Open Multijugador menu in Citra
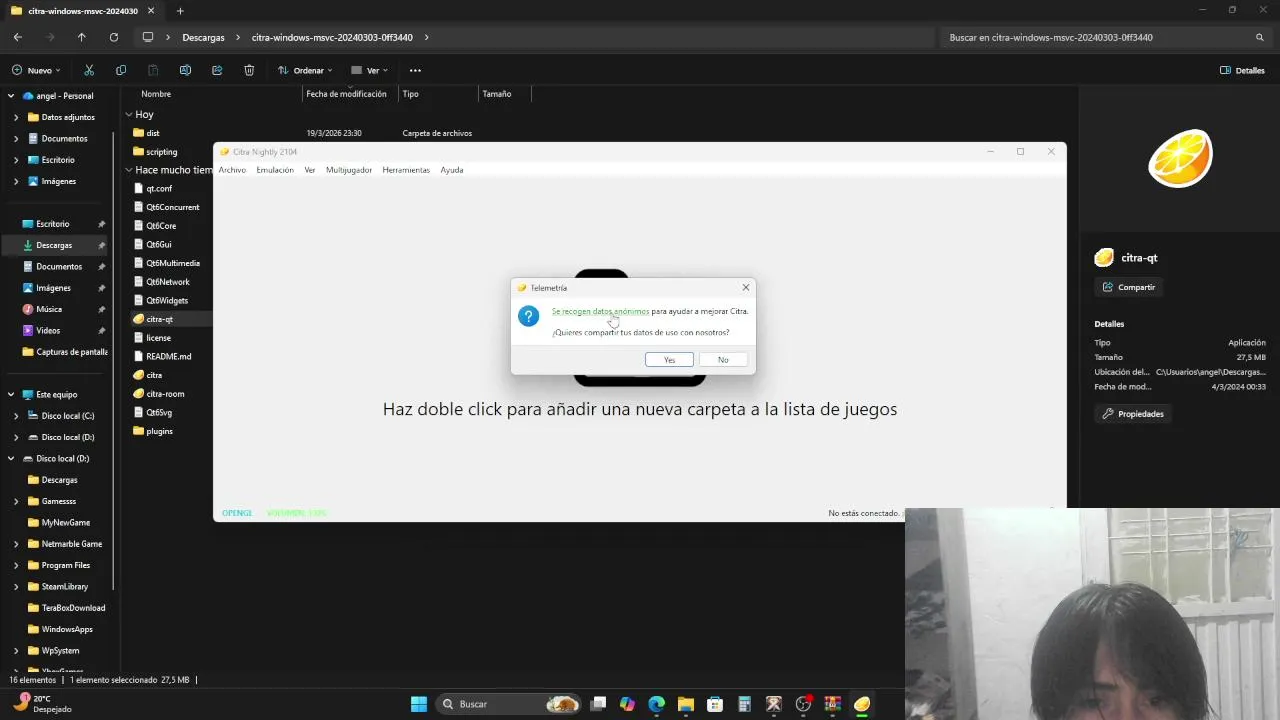 (x=349, y=170)
